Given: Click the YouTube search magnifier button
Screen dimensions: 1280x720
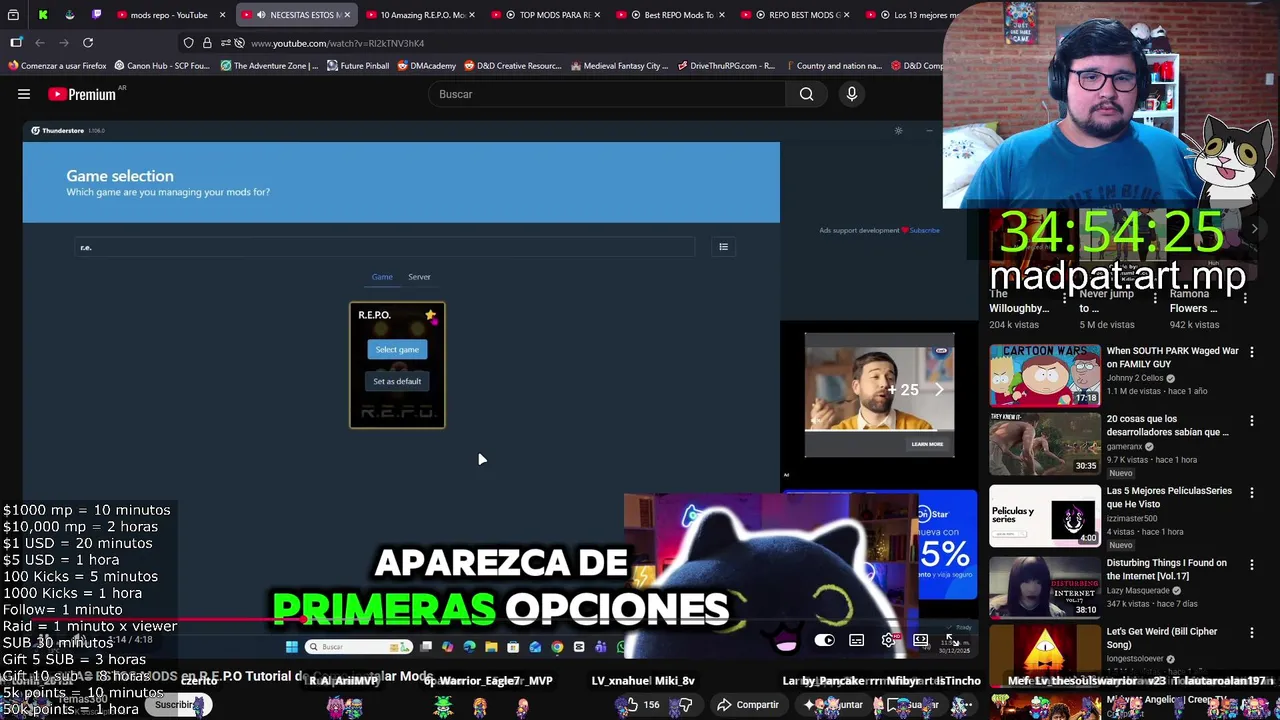Looking at the screenshot, I should coord(806,94).
